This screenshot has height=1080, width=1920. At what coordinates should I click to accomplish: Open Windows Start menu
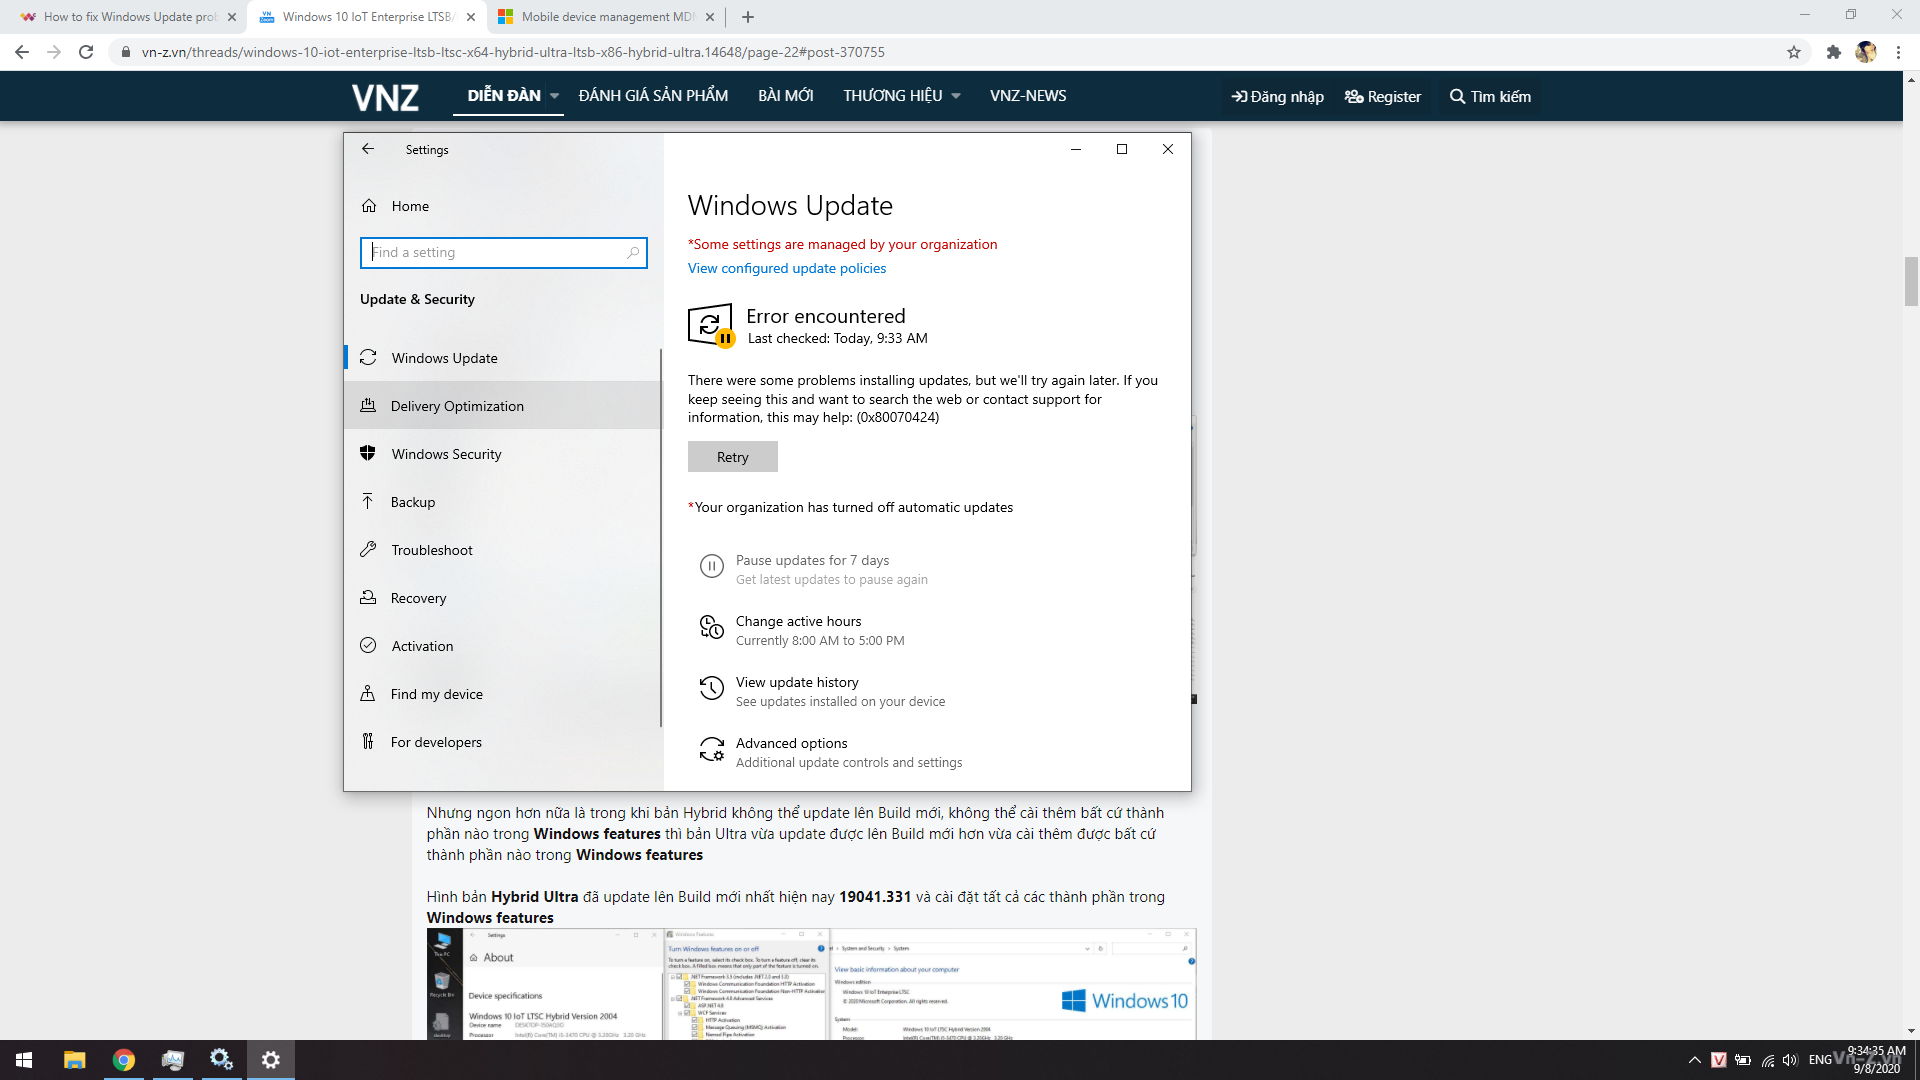24,1060
